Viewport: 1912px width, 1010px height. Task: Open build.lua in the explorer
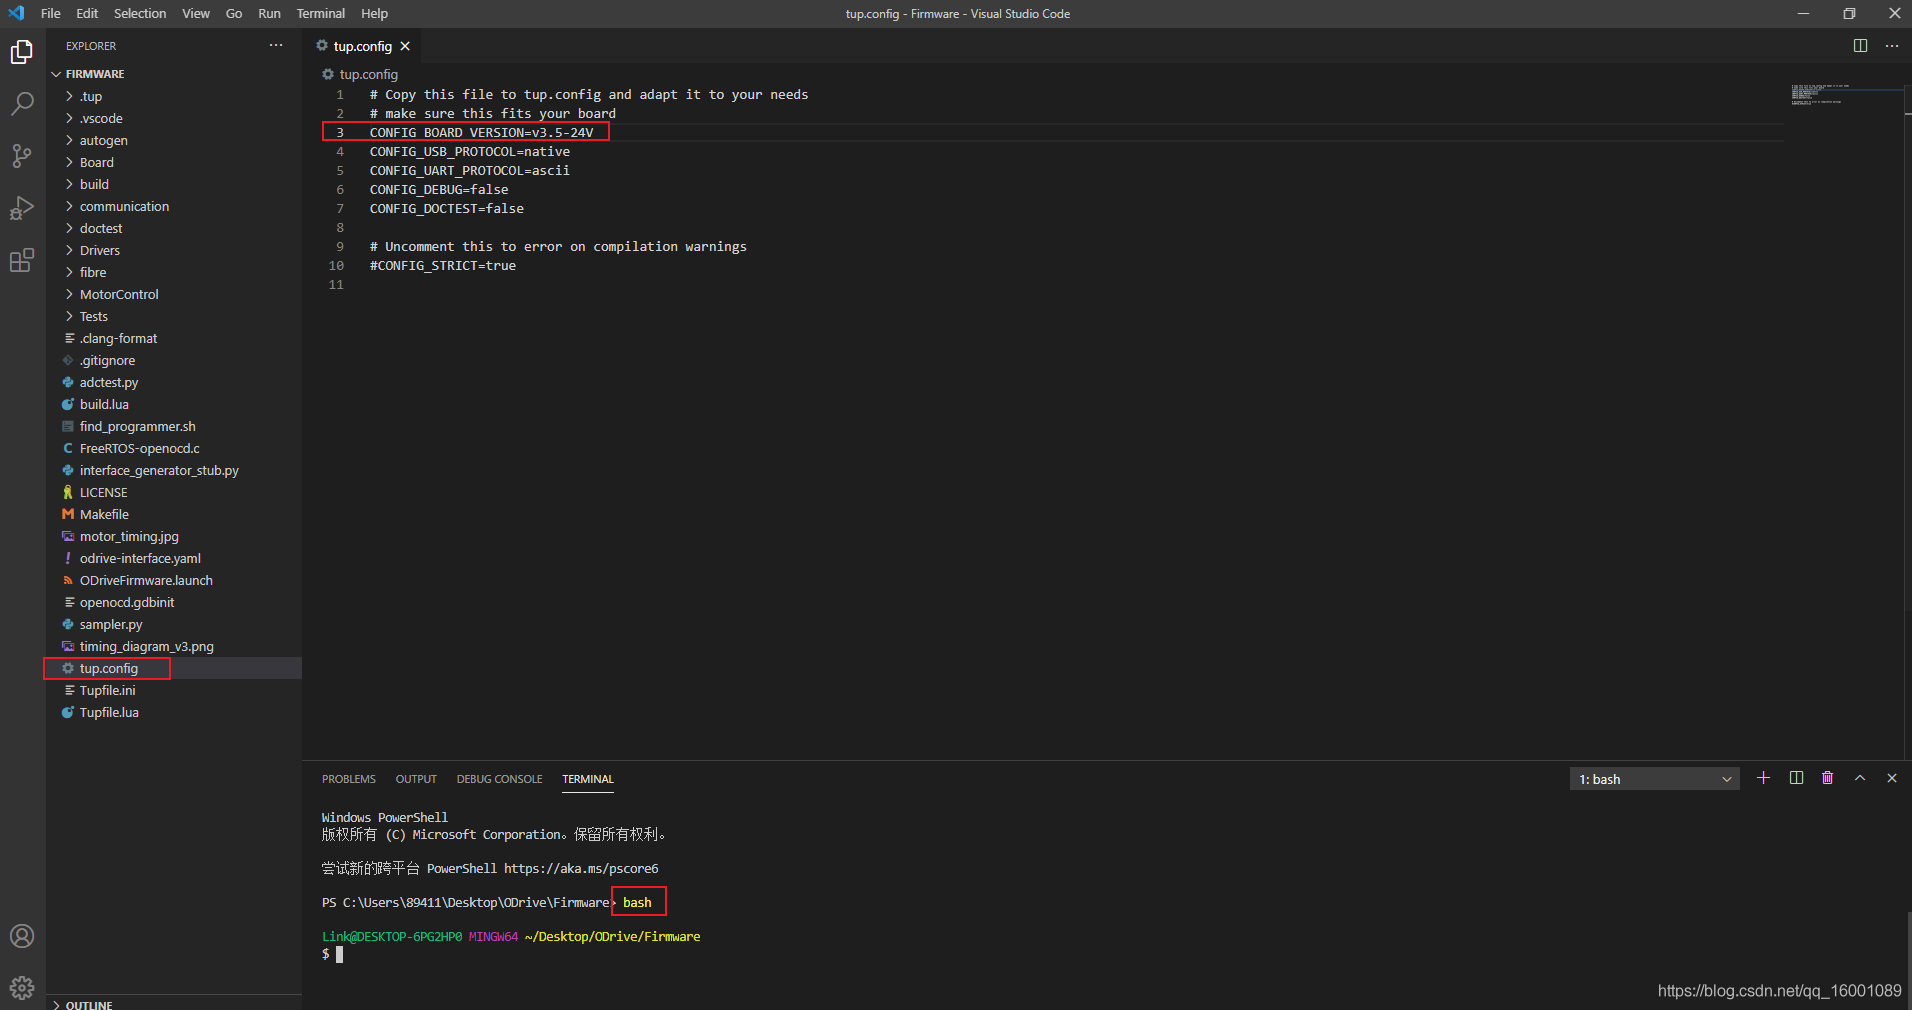[x=104, y=404]
